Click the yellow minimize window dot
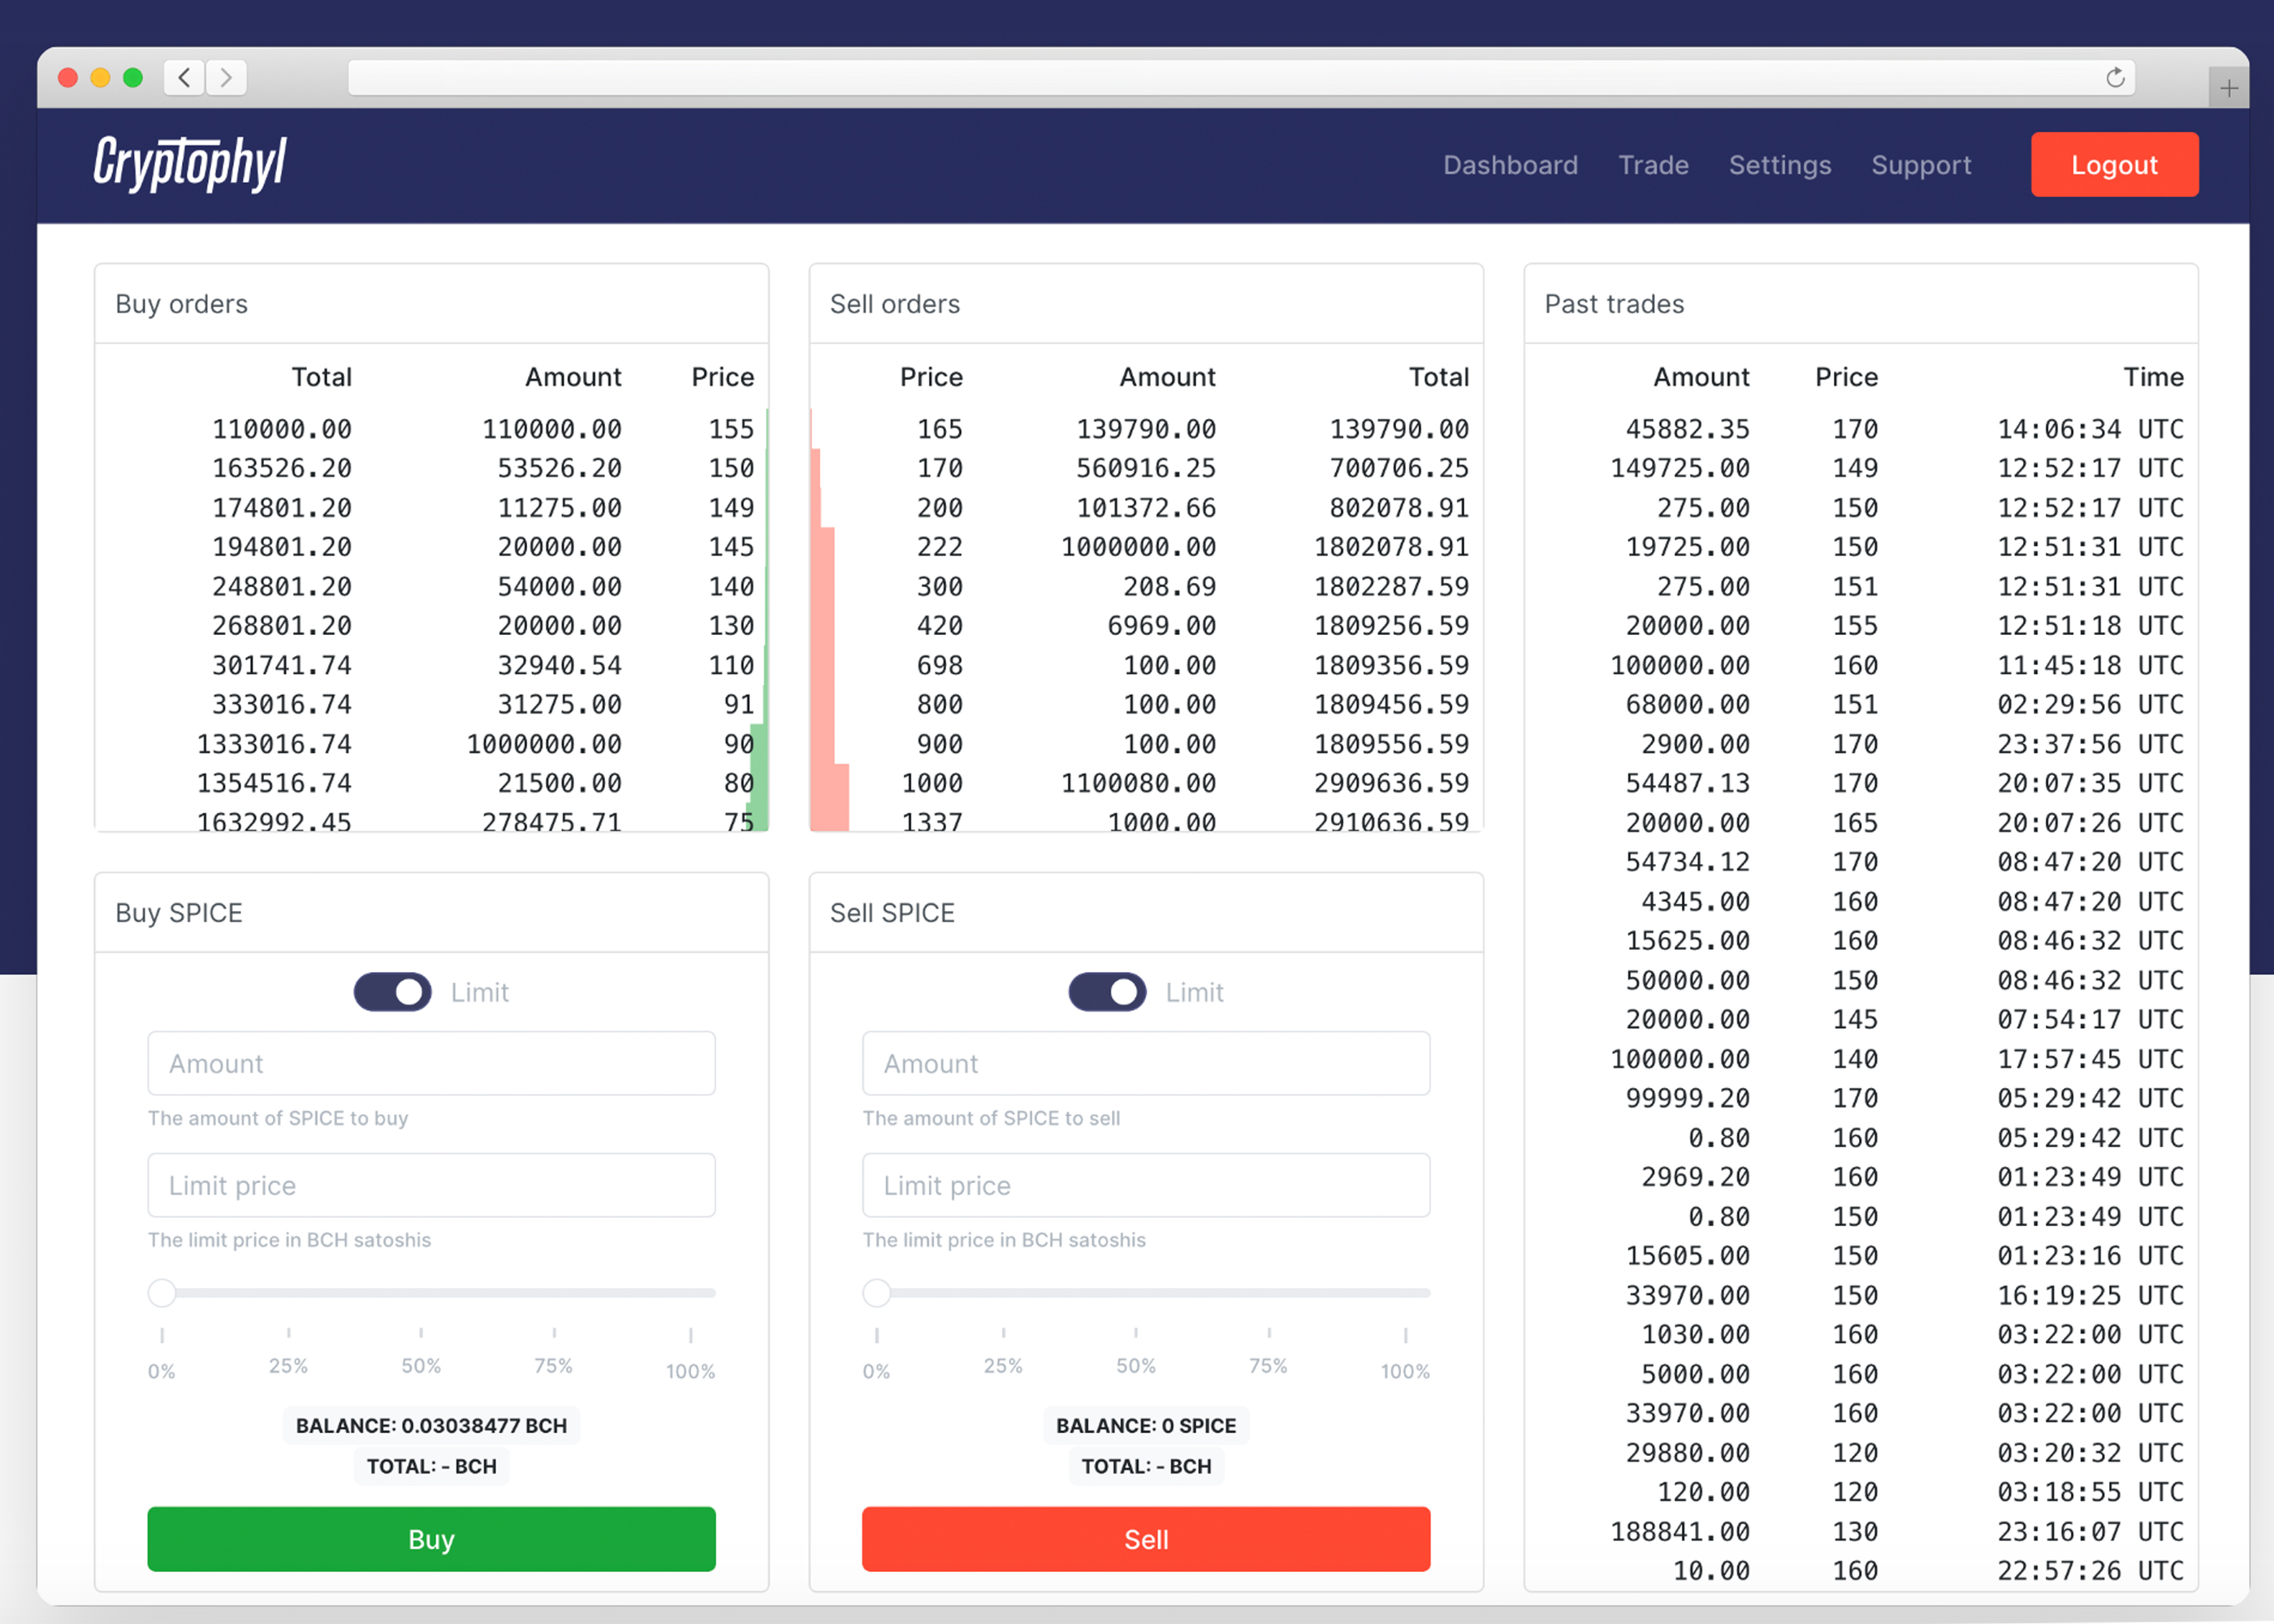2274x1624 pixels. pos(100,77)
